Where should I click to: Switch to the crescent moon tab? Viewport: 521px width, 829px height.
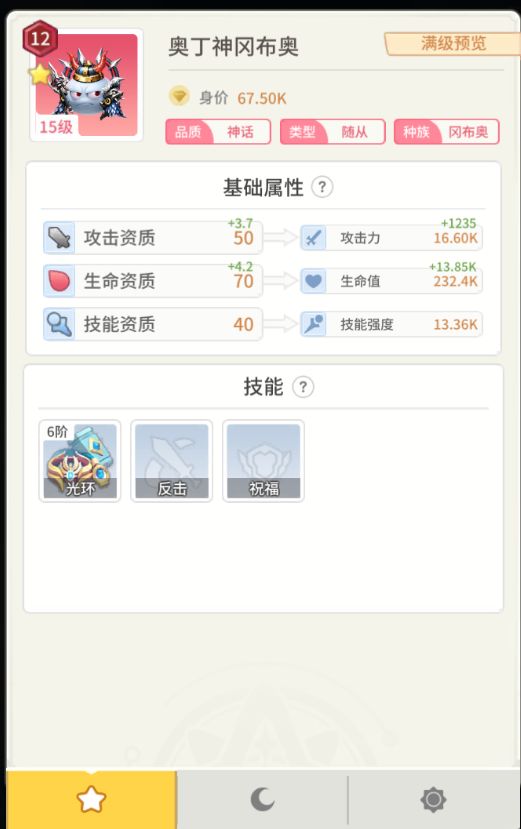(262, 799)
